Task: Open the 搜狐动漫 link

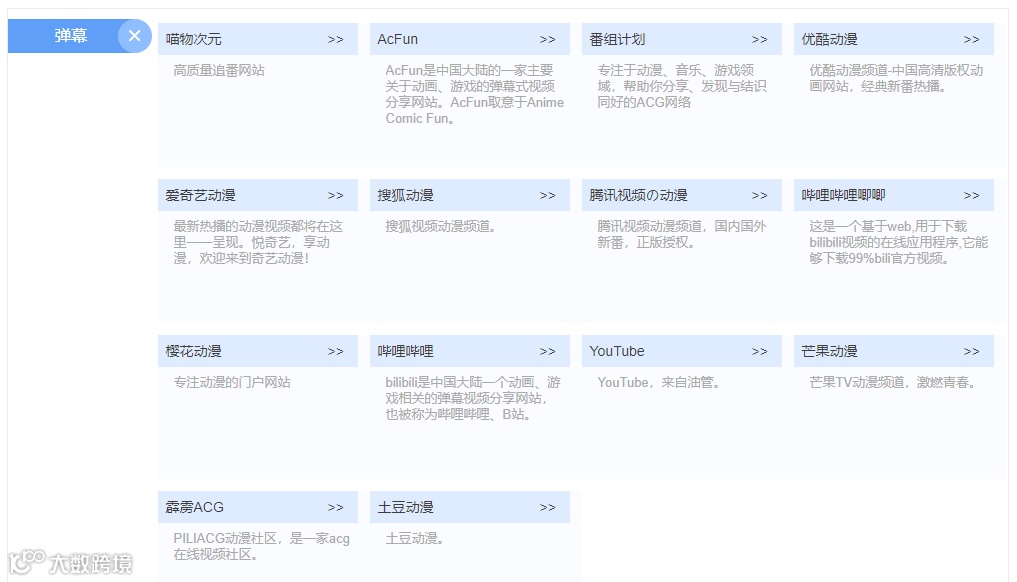Action: (x=405, y=195)
